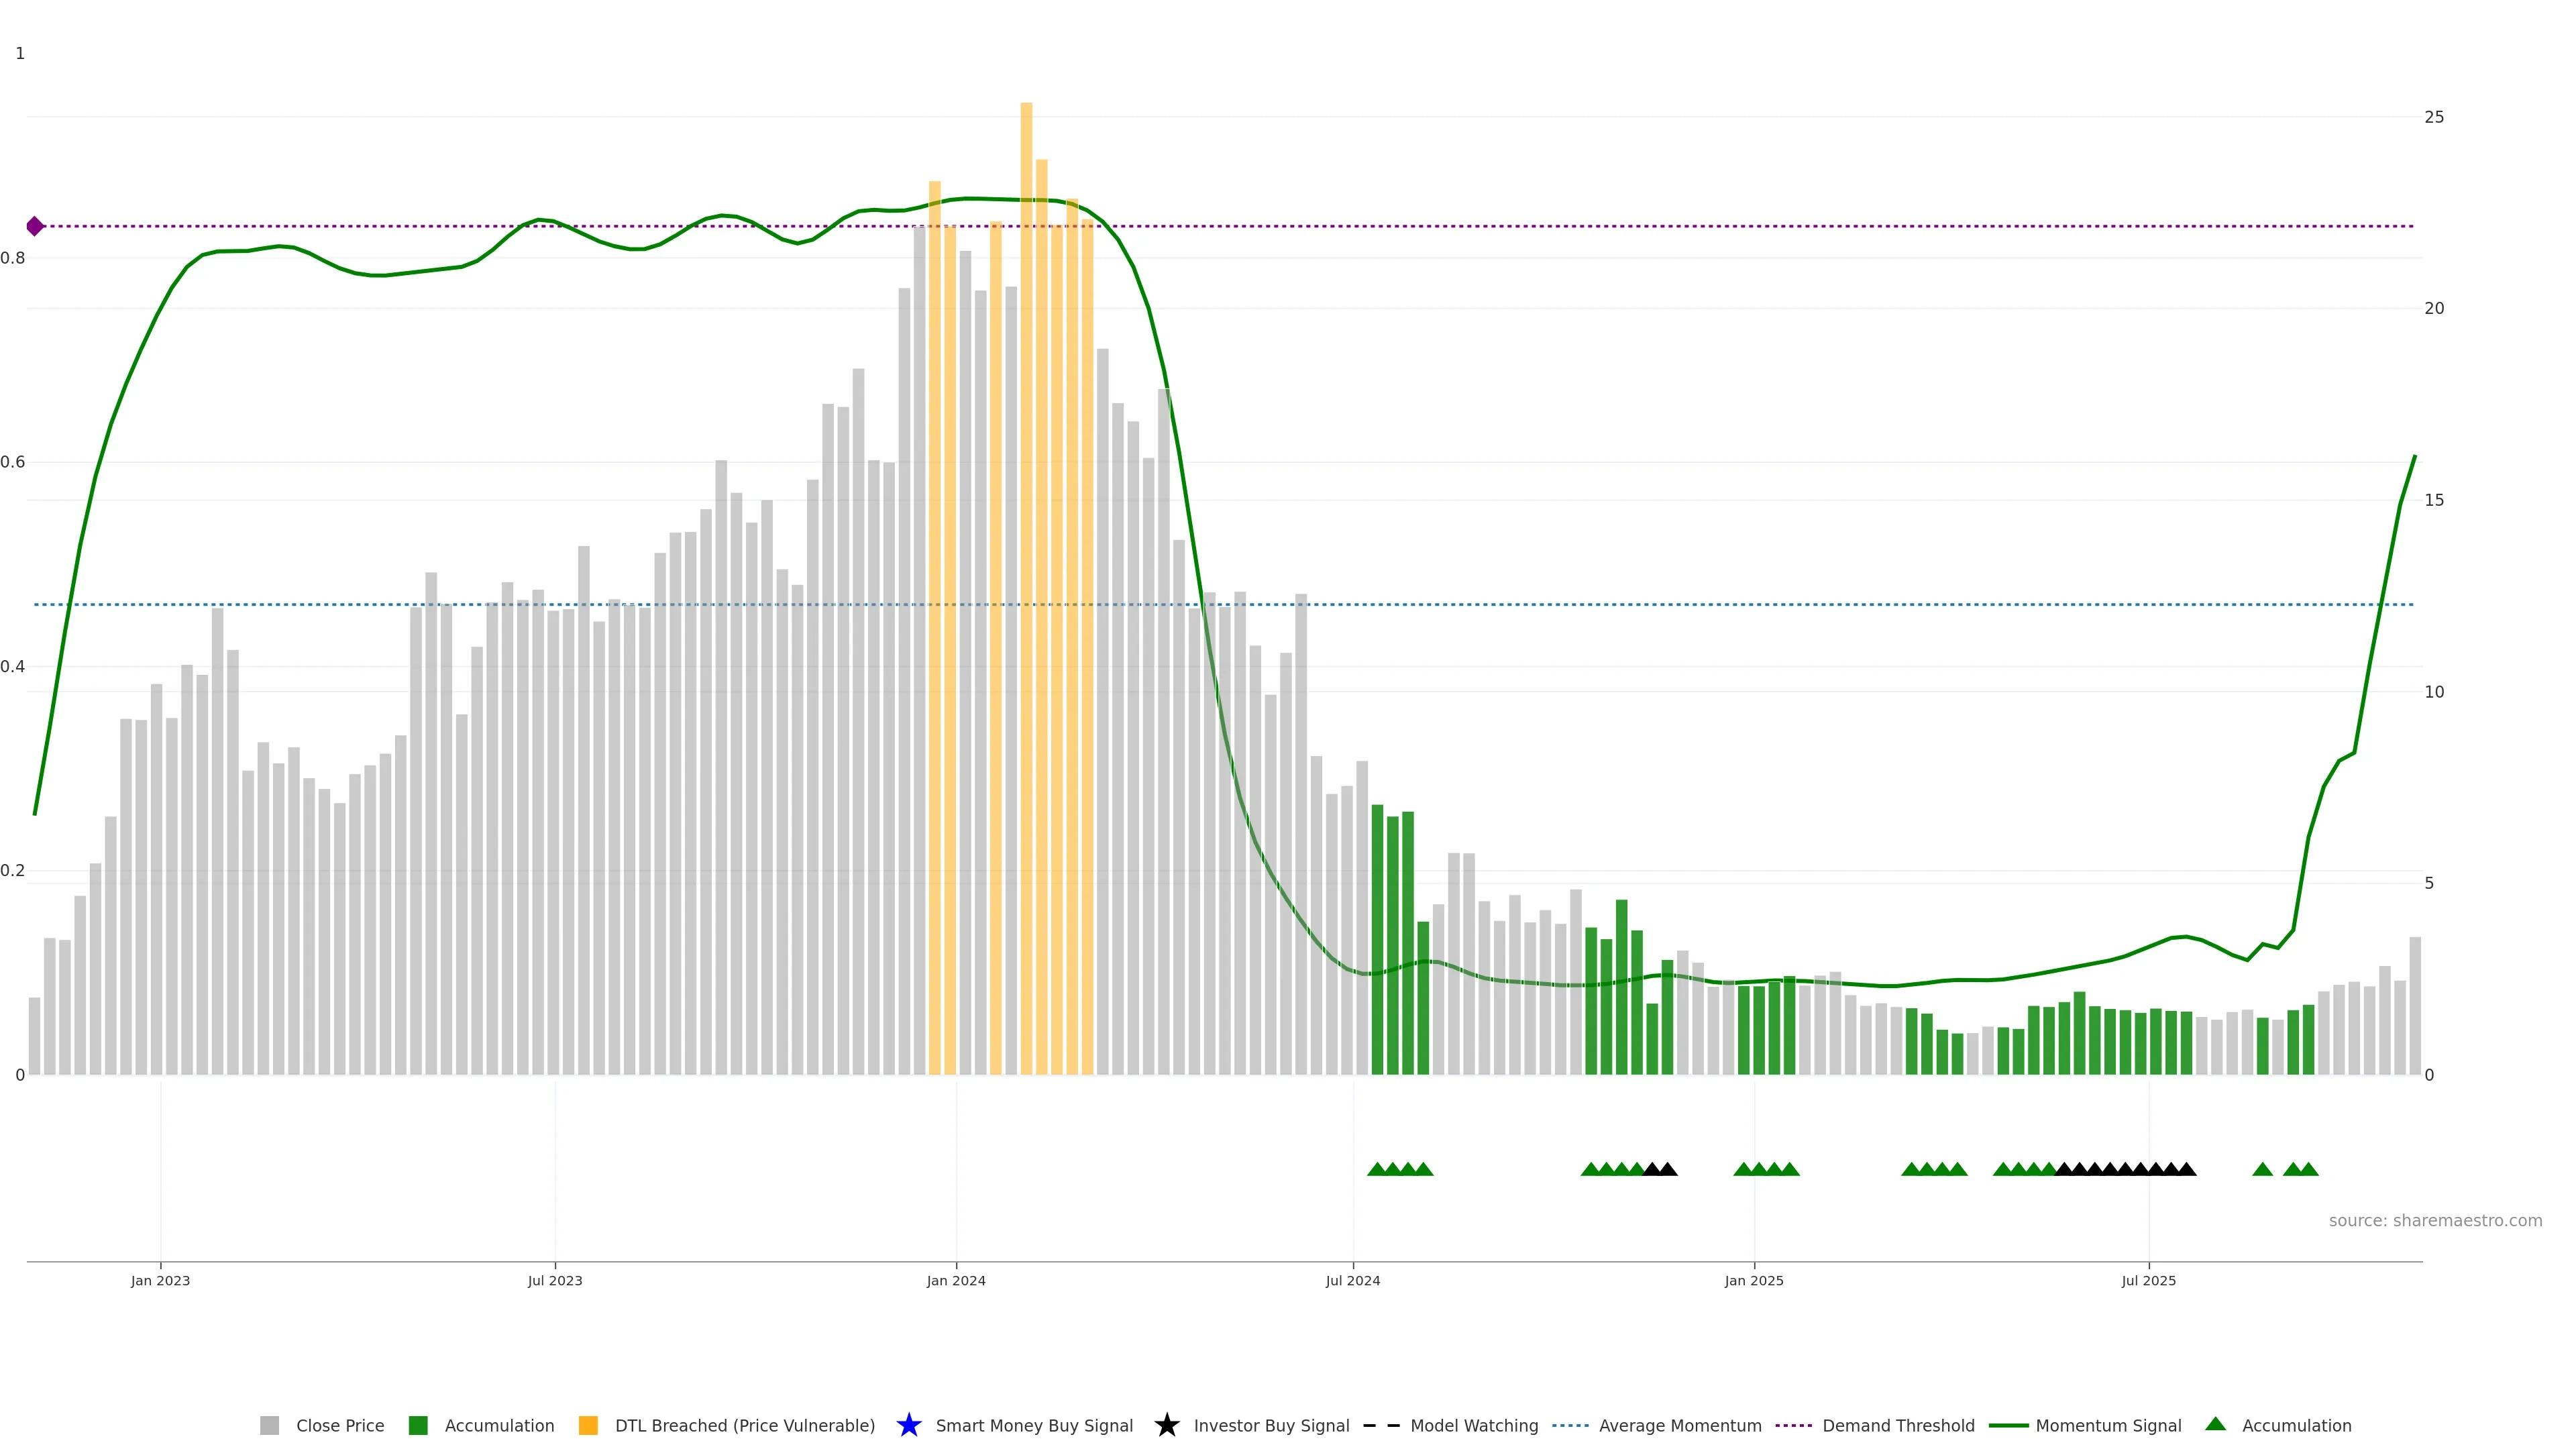Click the Jan 2023 x-axis tick label
This screenshot has width=2576, height=1449.
click(x=160, y=1280)
